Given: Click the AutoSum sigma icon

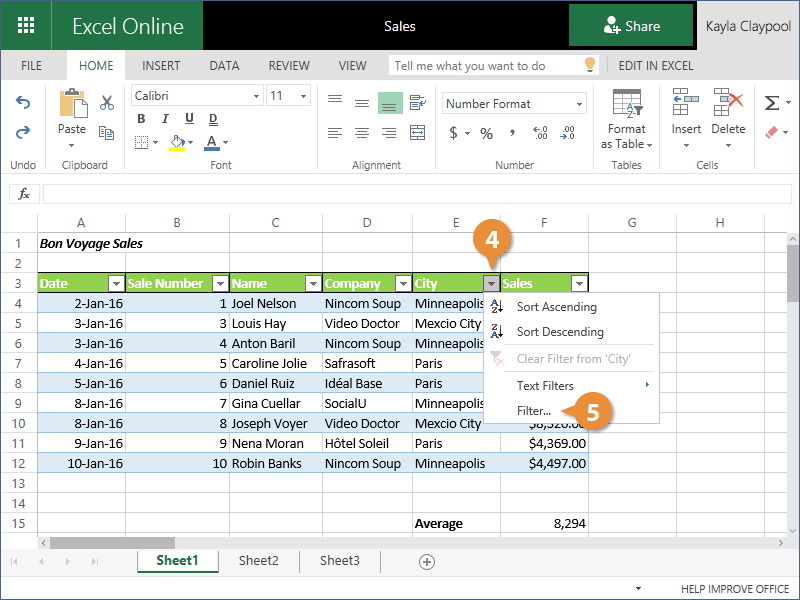Looking at the screenshot, I should 771,103.
